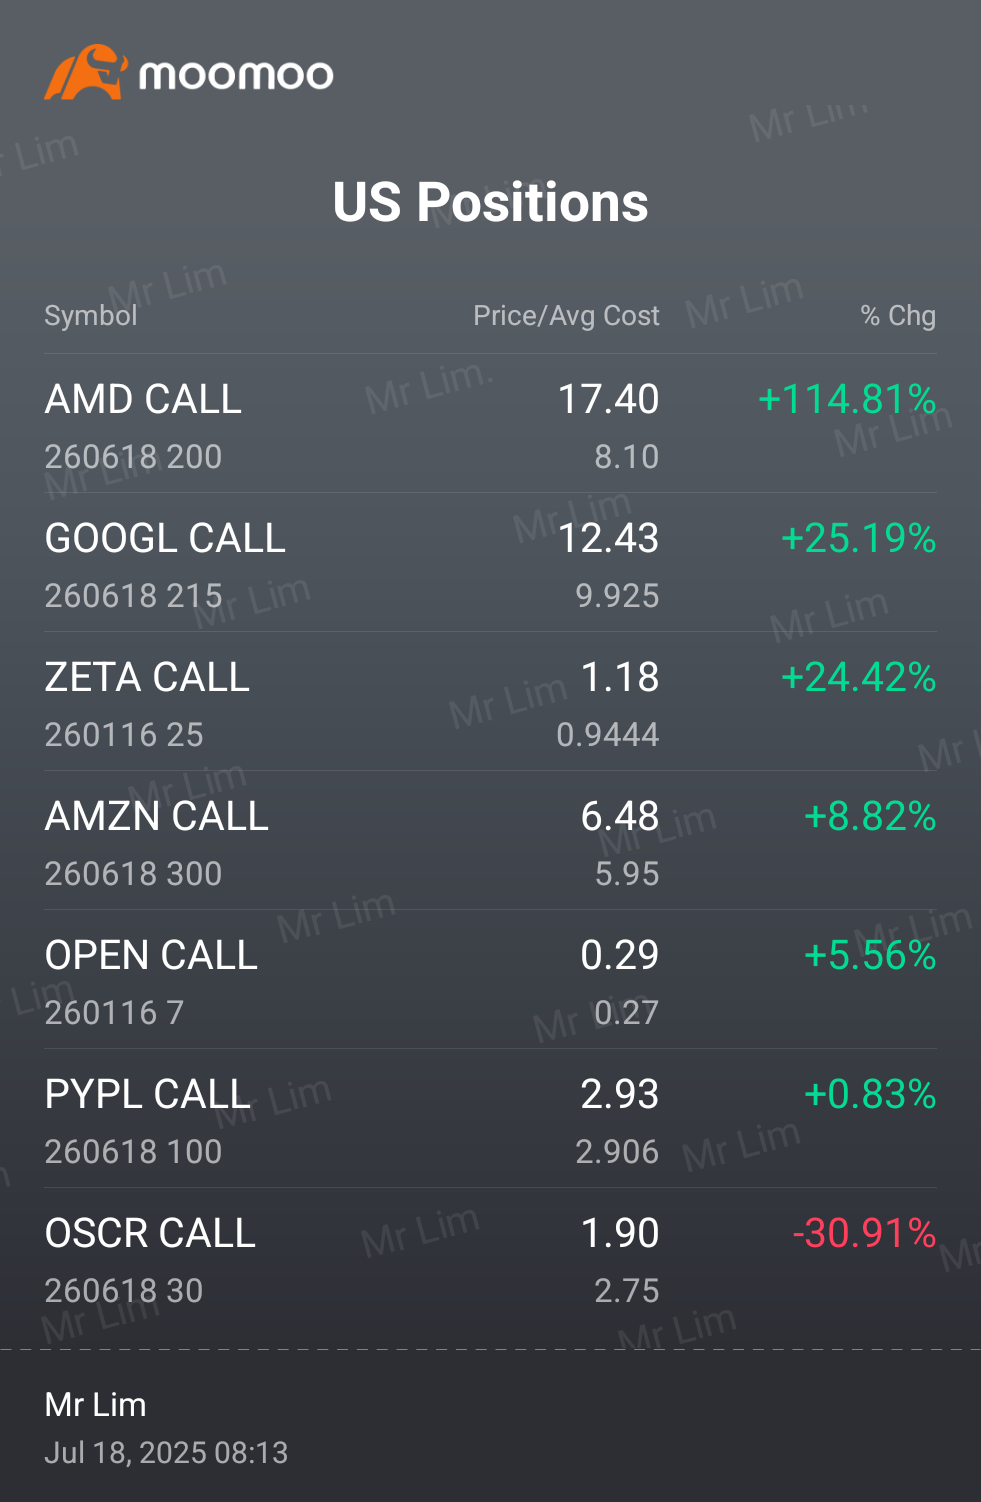This screenshot has width=981, height=1502.
Task: Select the OSCR CALL position
Action: click(x=490, y=1258)
